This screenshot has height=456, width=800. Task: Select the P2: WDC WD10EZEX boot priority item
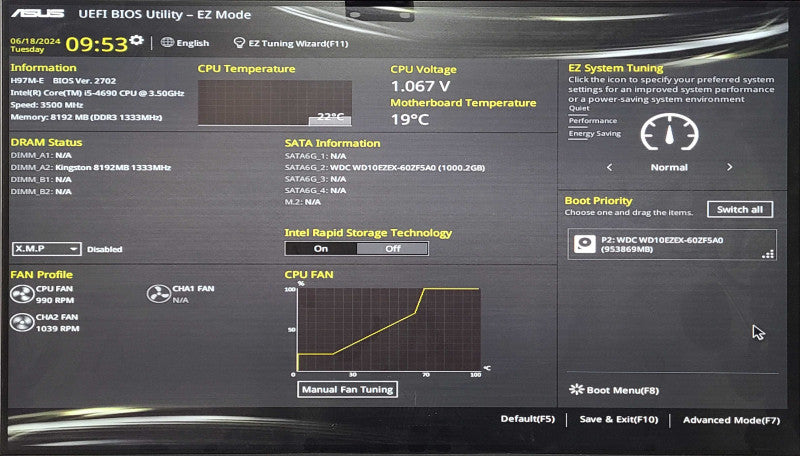(672, 244)
